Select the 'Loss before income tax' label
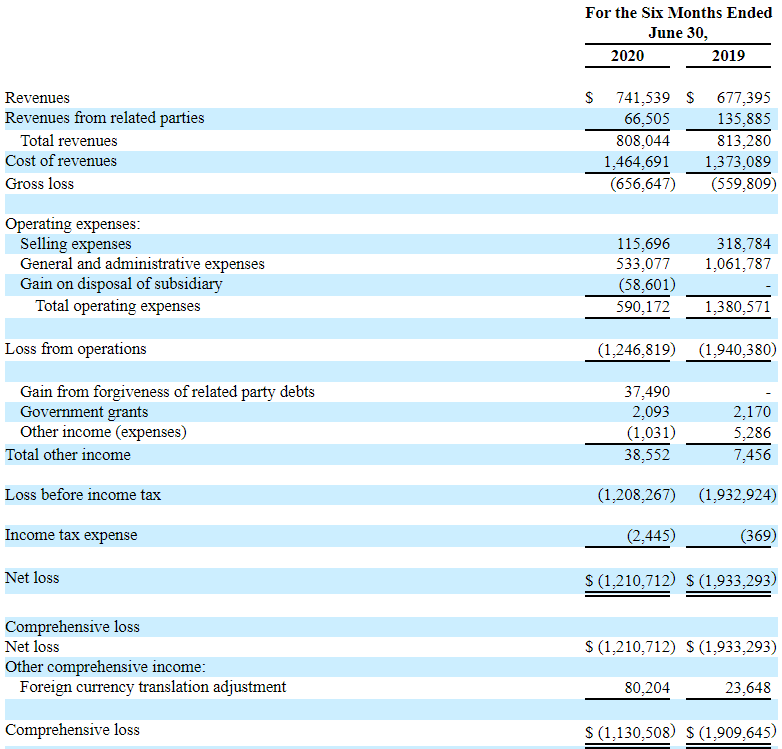The image size is (782, 749). pos(82,495)
